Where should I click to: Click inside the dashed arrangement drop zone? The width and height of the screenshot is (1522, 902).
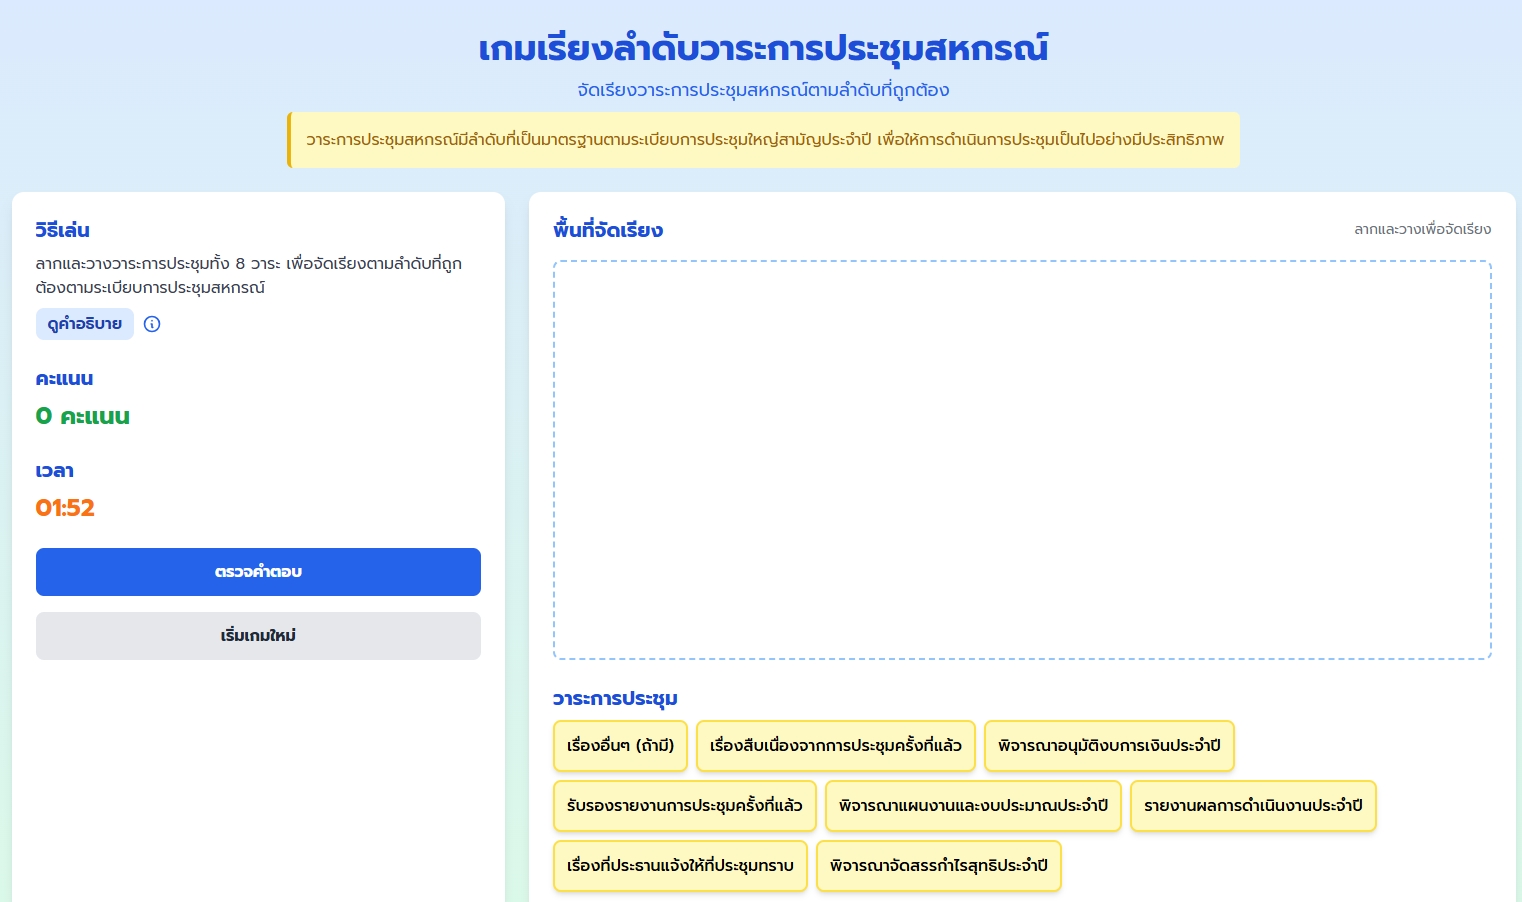pos(1022,460)
